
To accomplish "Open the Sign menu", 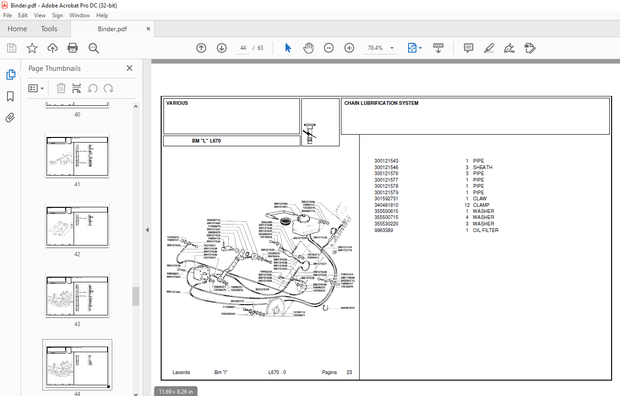I will 57,15.
